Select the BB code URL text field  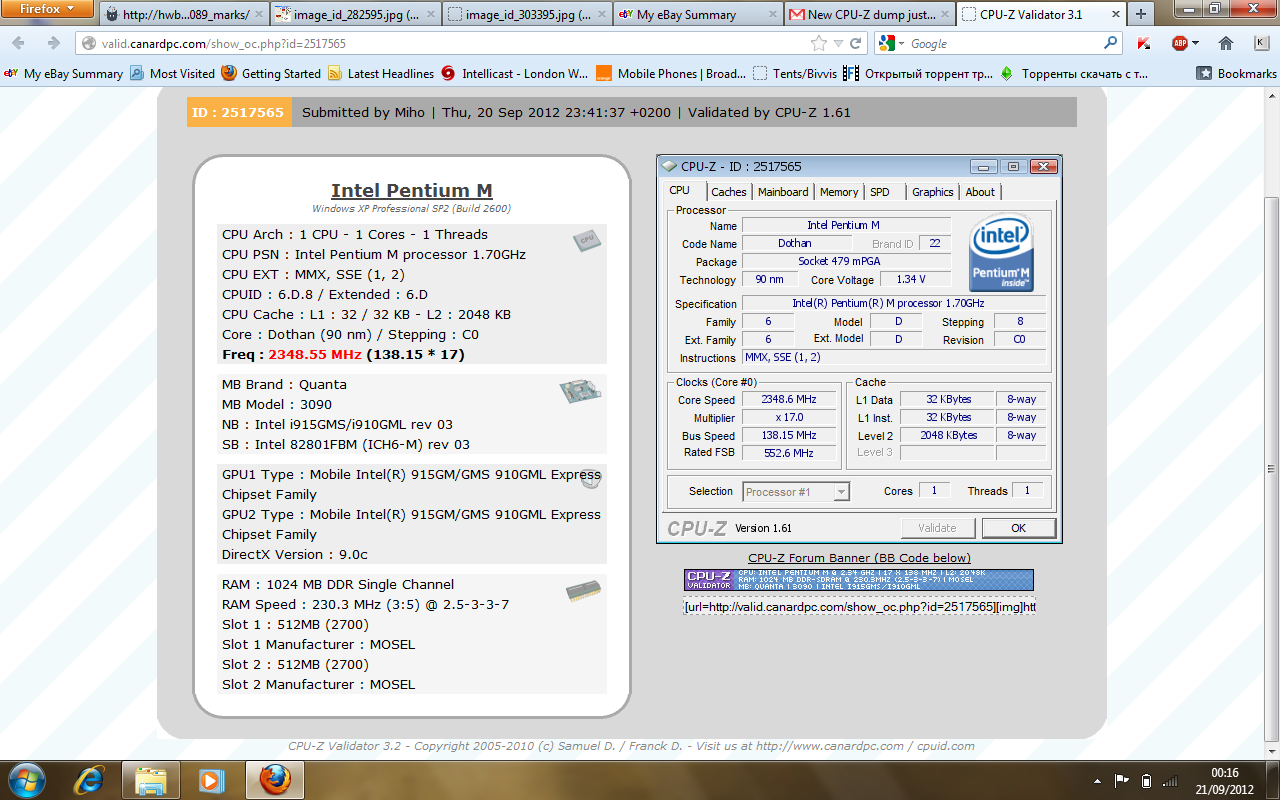point(860,606)
